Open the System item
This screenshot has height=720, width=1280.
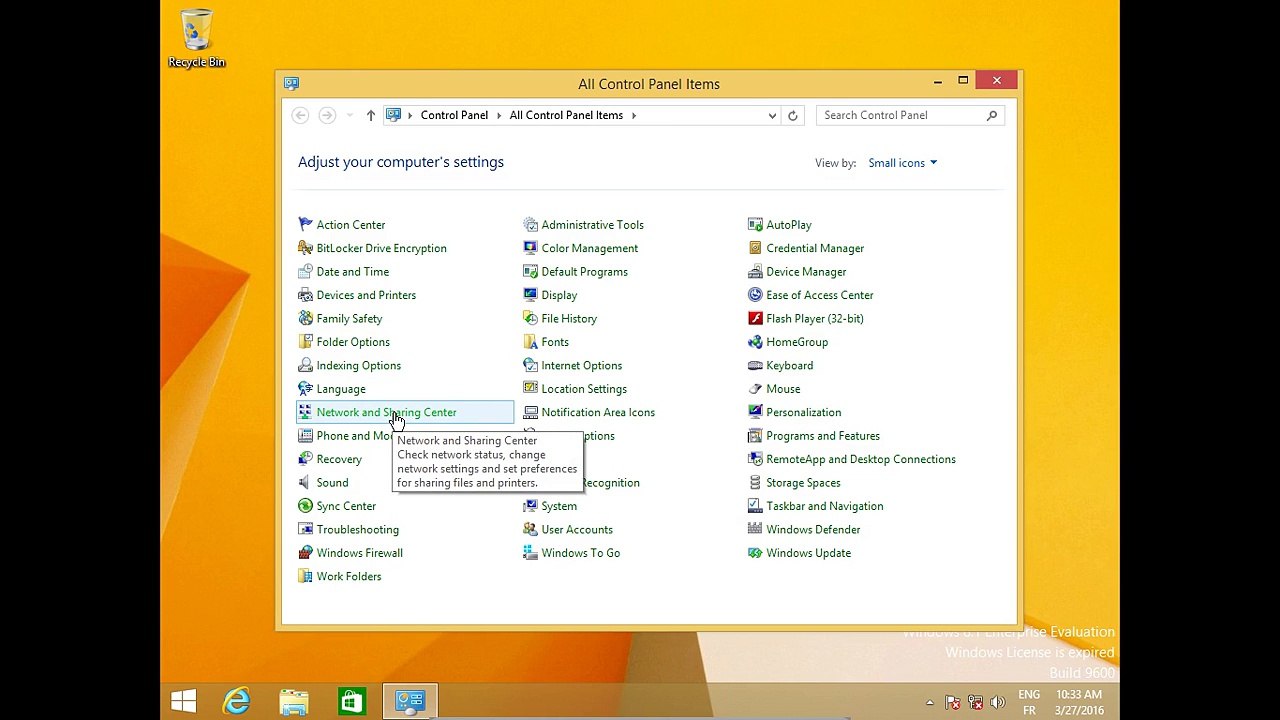tap(559, 506)
